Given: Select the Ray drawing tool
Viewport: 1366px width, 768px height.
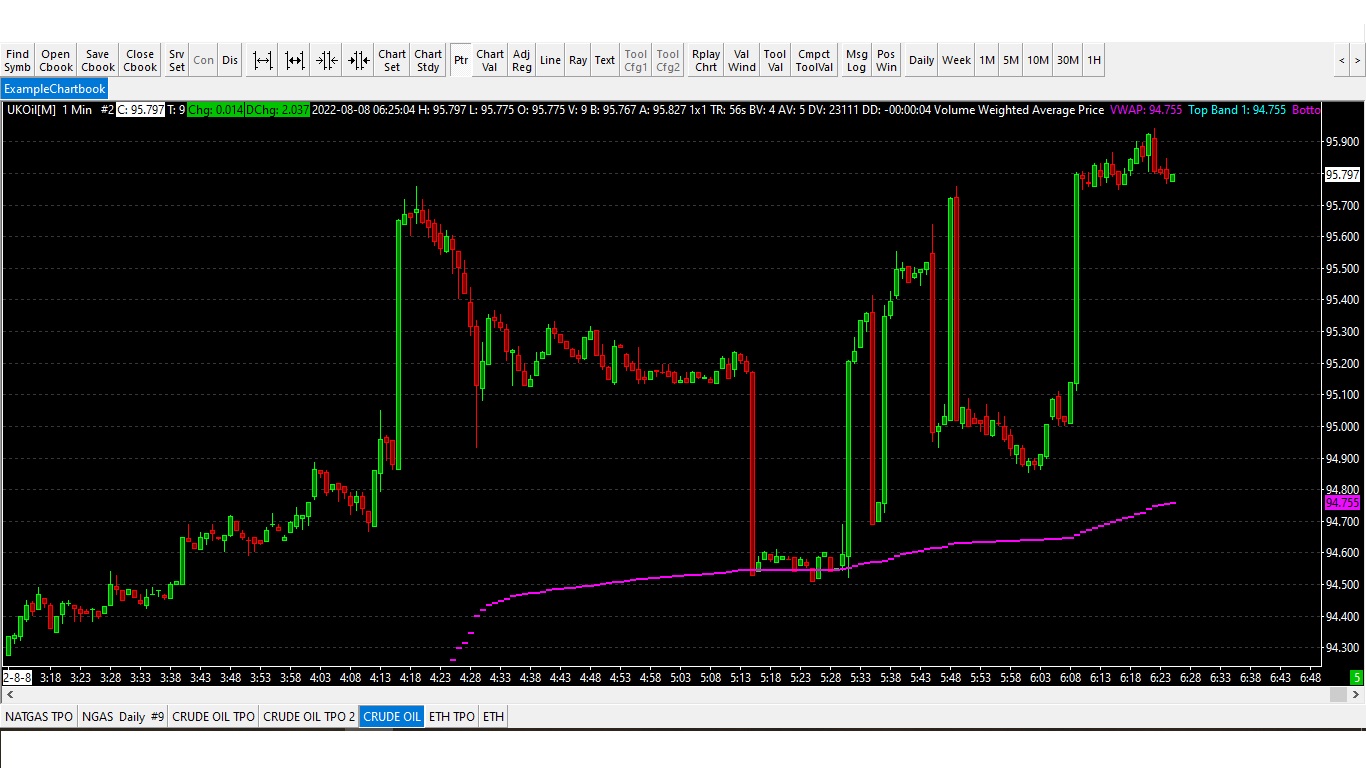Looking at the screenshot, I should point(578,61).
